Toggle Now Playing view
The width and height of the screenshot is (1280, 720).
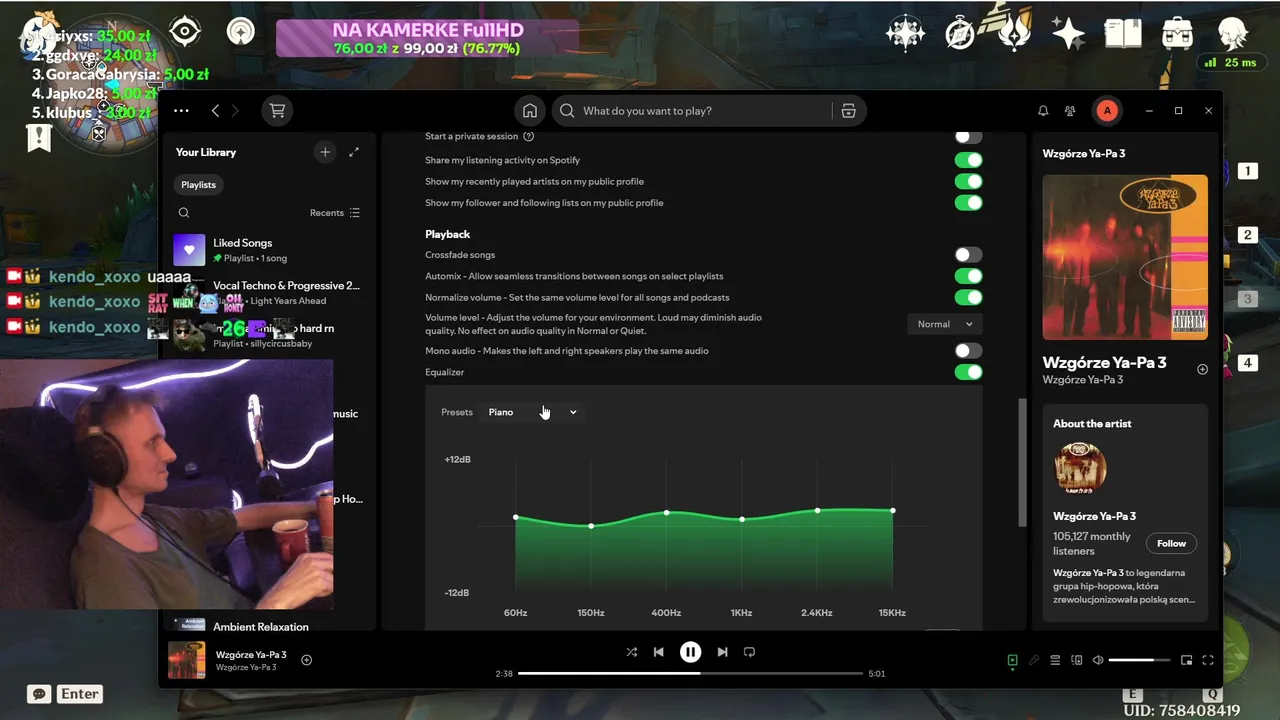coord(1012,660)
